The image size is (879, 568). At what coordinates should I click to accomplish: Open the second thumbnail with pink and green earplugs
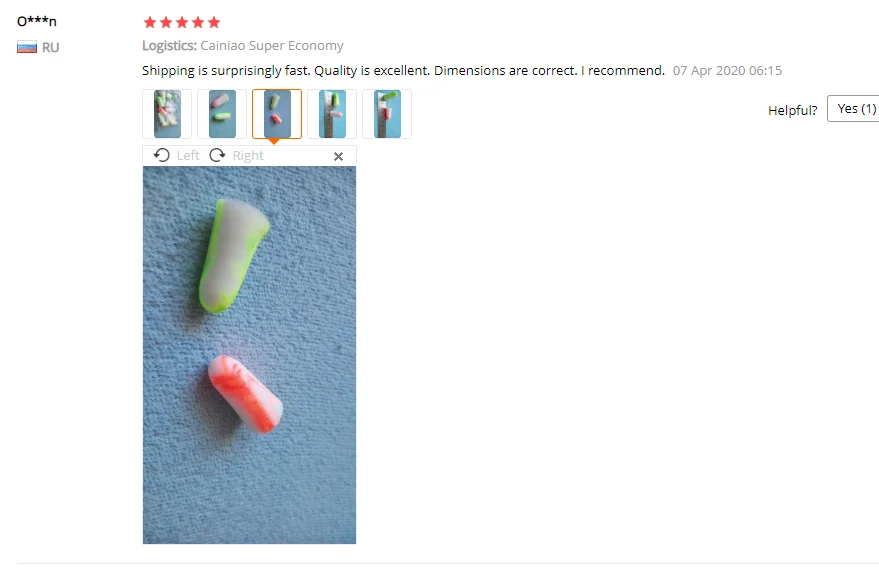pos(222,114)
